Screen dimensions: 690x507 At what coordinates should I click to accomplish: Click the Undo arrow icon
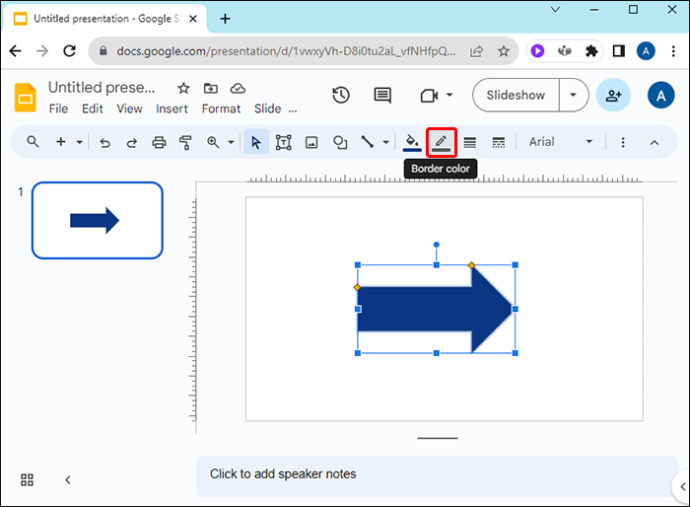pyautogui.click(x=105, y=143)
